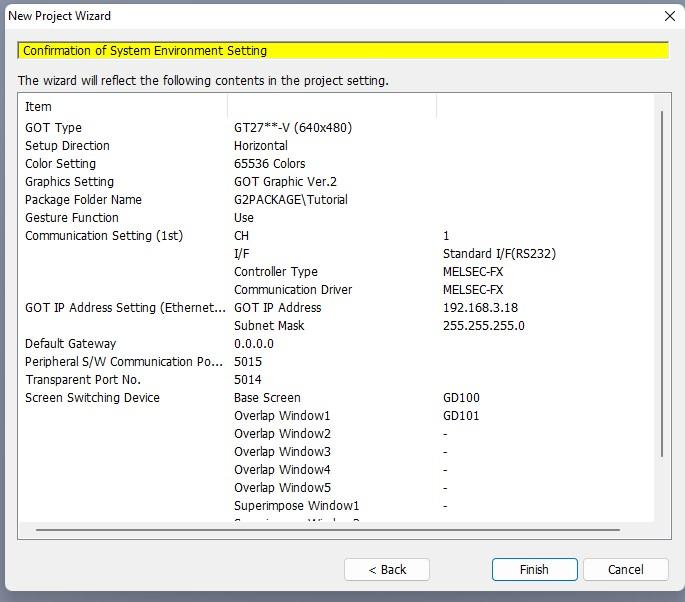Select the Package Folder Name row label
This screenshot has height=602, width=685.
[83, 200]
